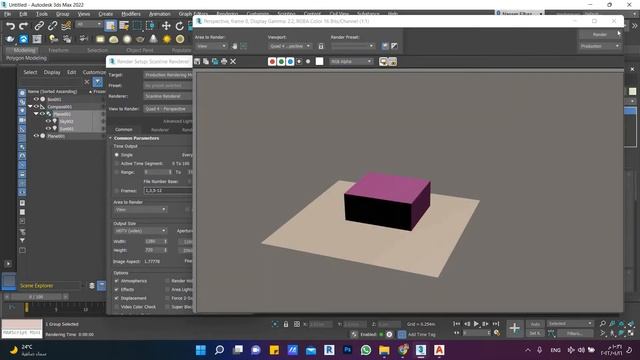Switch to Common tab in Render Setup
The height and width of the screenshot is (360, 640).
coord(124,129)
